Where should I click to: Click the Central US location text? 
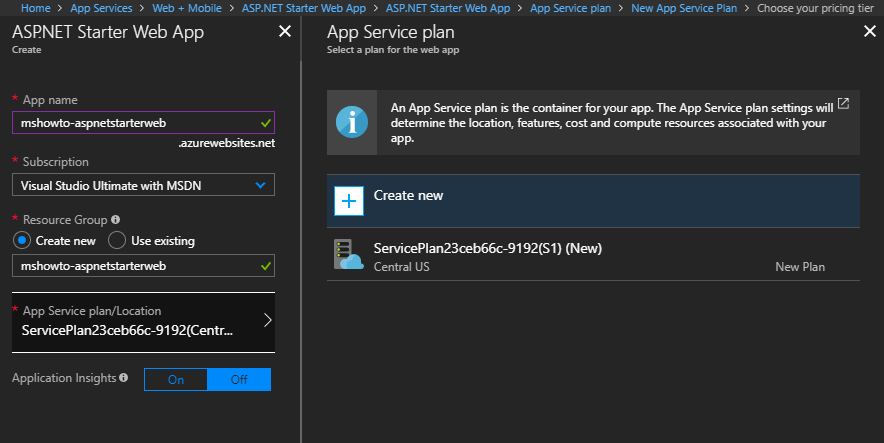(x=401, y=267)
